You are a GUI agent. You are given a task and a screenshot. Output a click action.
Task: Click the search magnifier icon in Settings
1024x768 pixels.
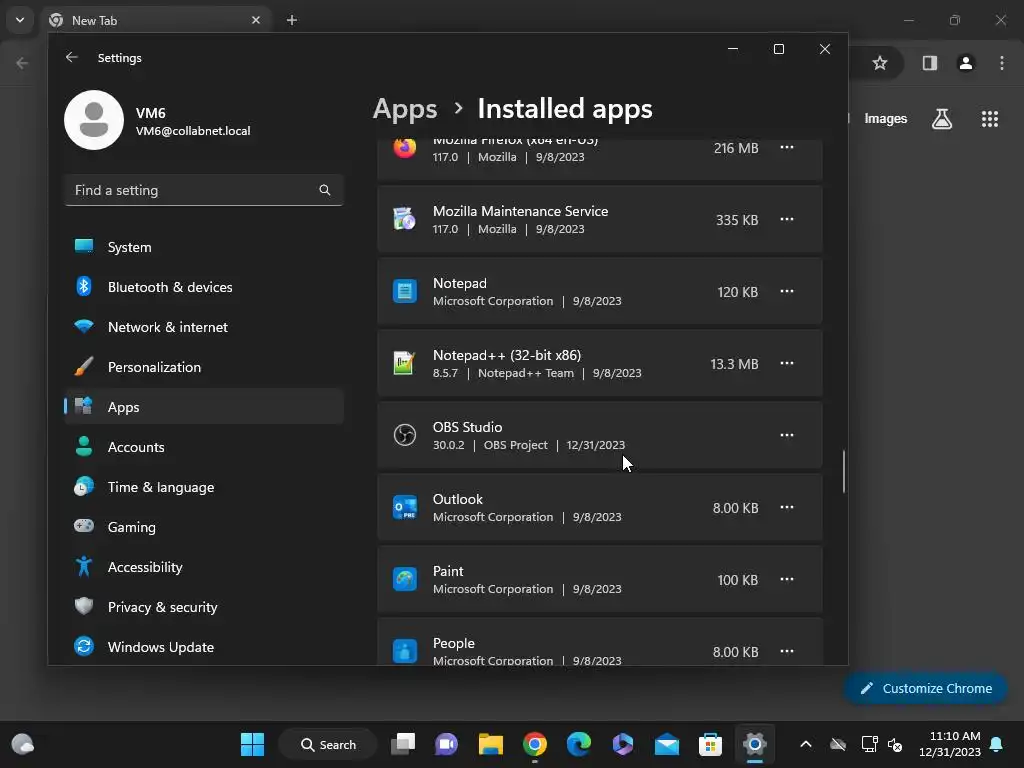[325, 190]
